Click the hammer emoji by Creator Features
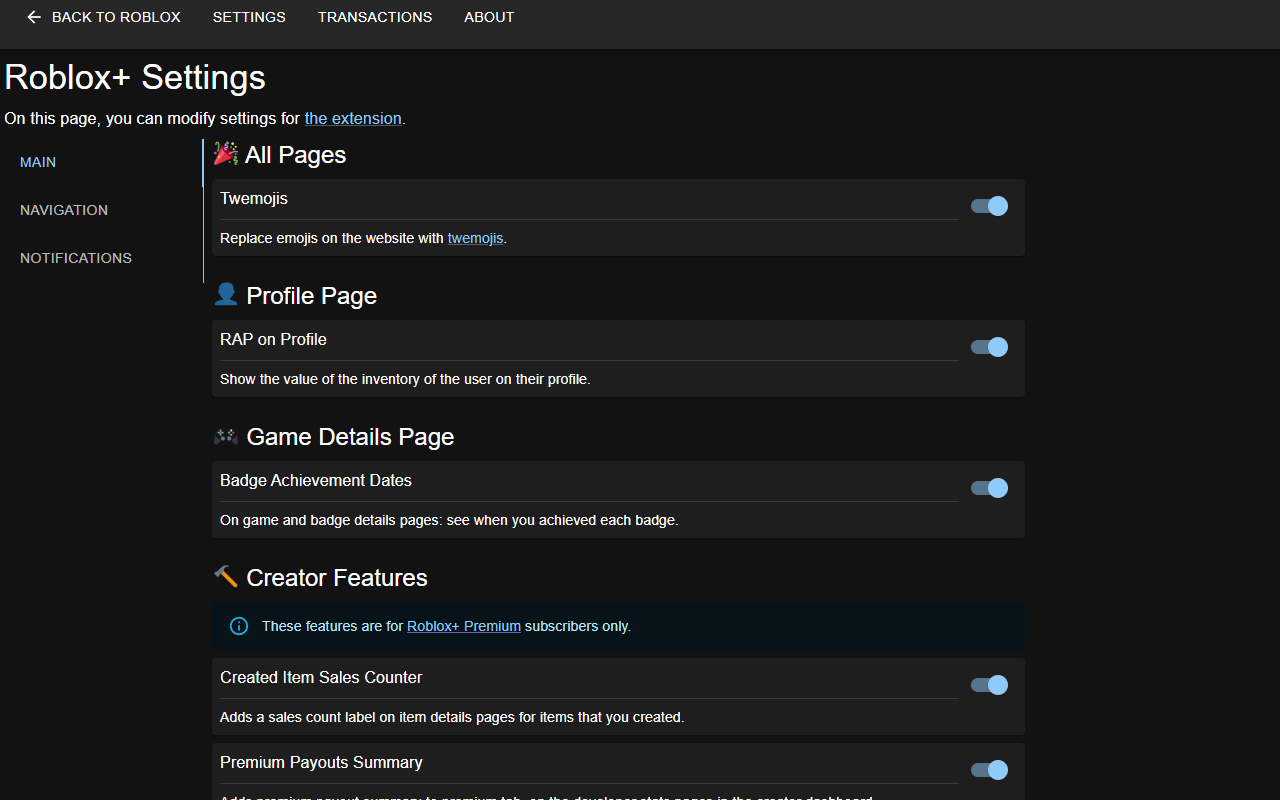The width and height of the screenshot is (1280, 800). click(226, 576)
